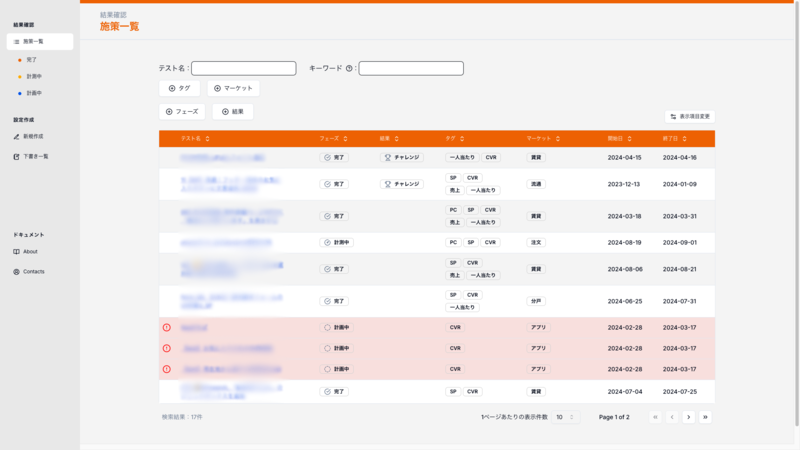Click the list icon beside 施策一覧
The height and width of the screenshot is (450, 800).
tap(16, 42)
